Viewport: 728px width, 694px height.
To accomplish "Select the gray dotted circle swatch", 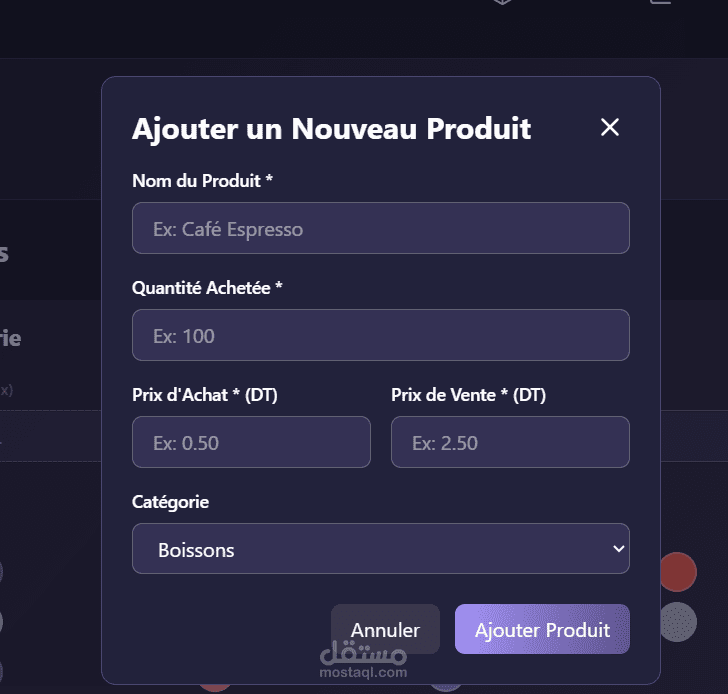I will click(x=678, y=622).
